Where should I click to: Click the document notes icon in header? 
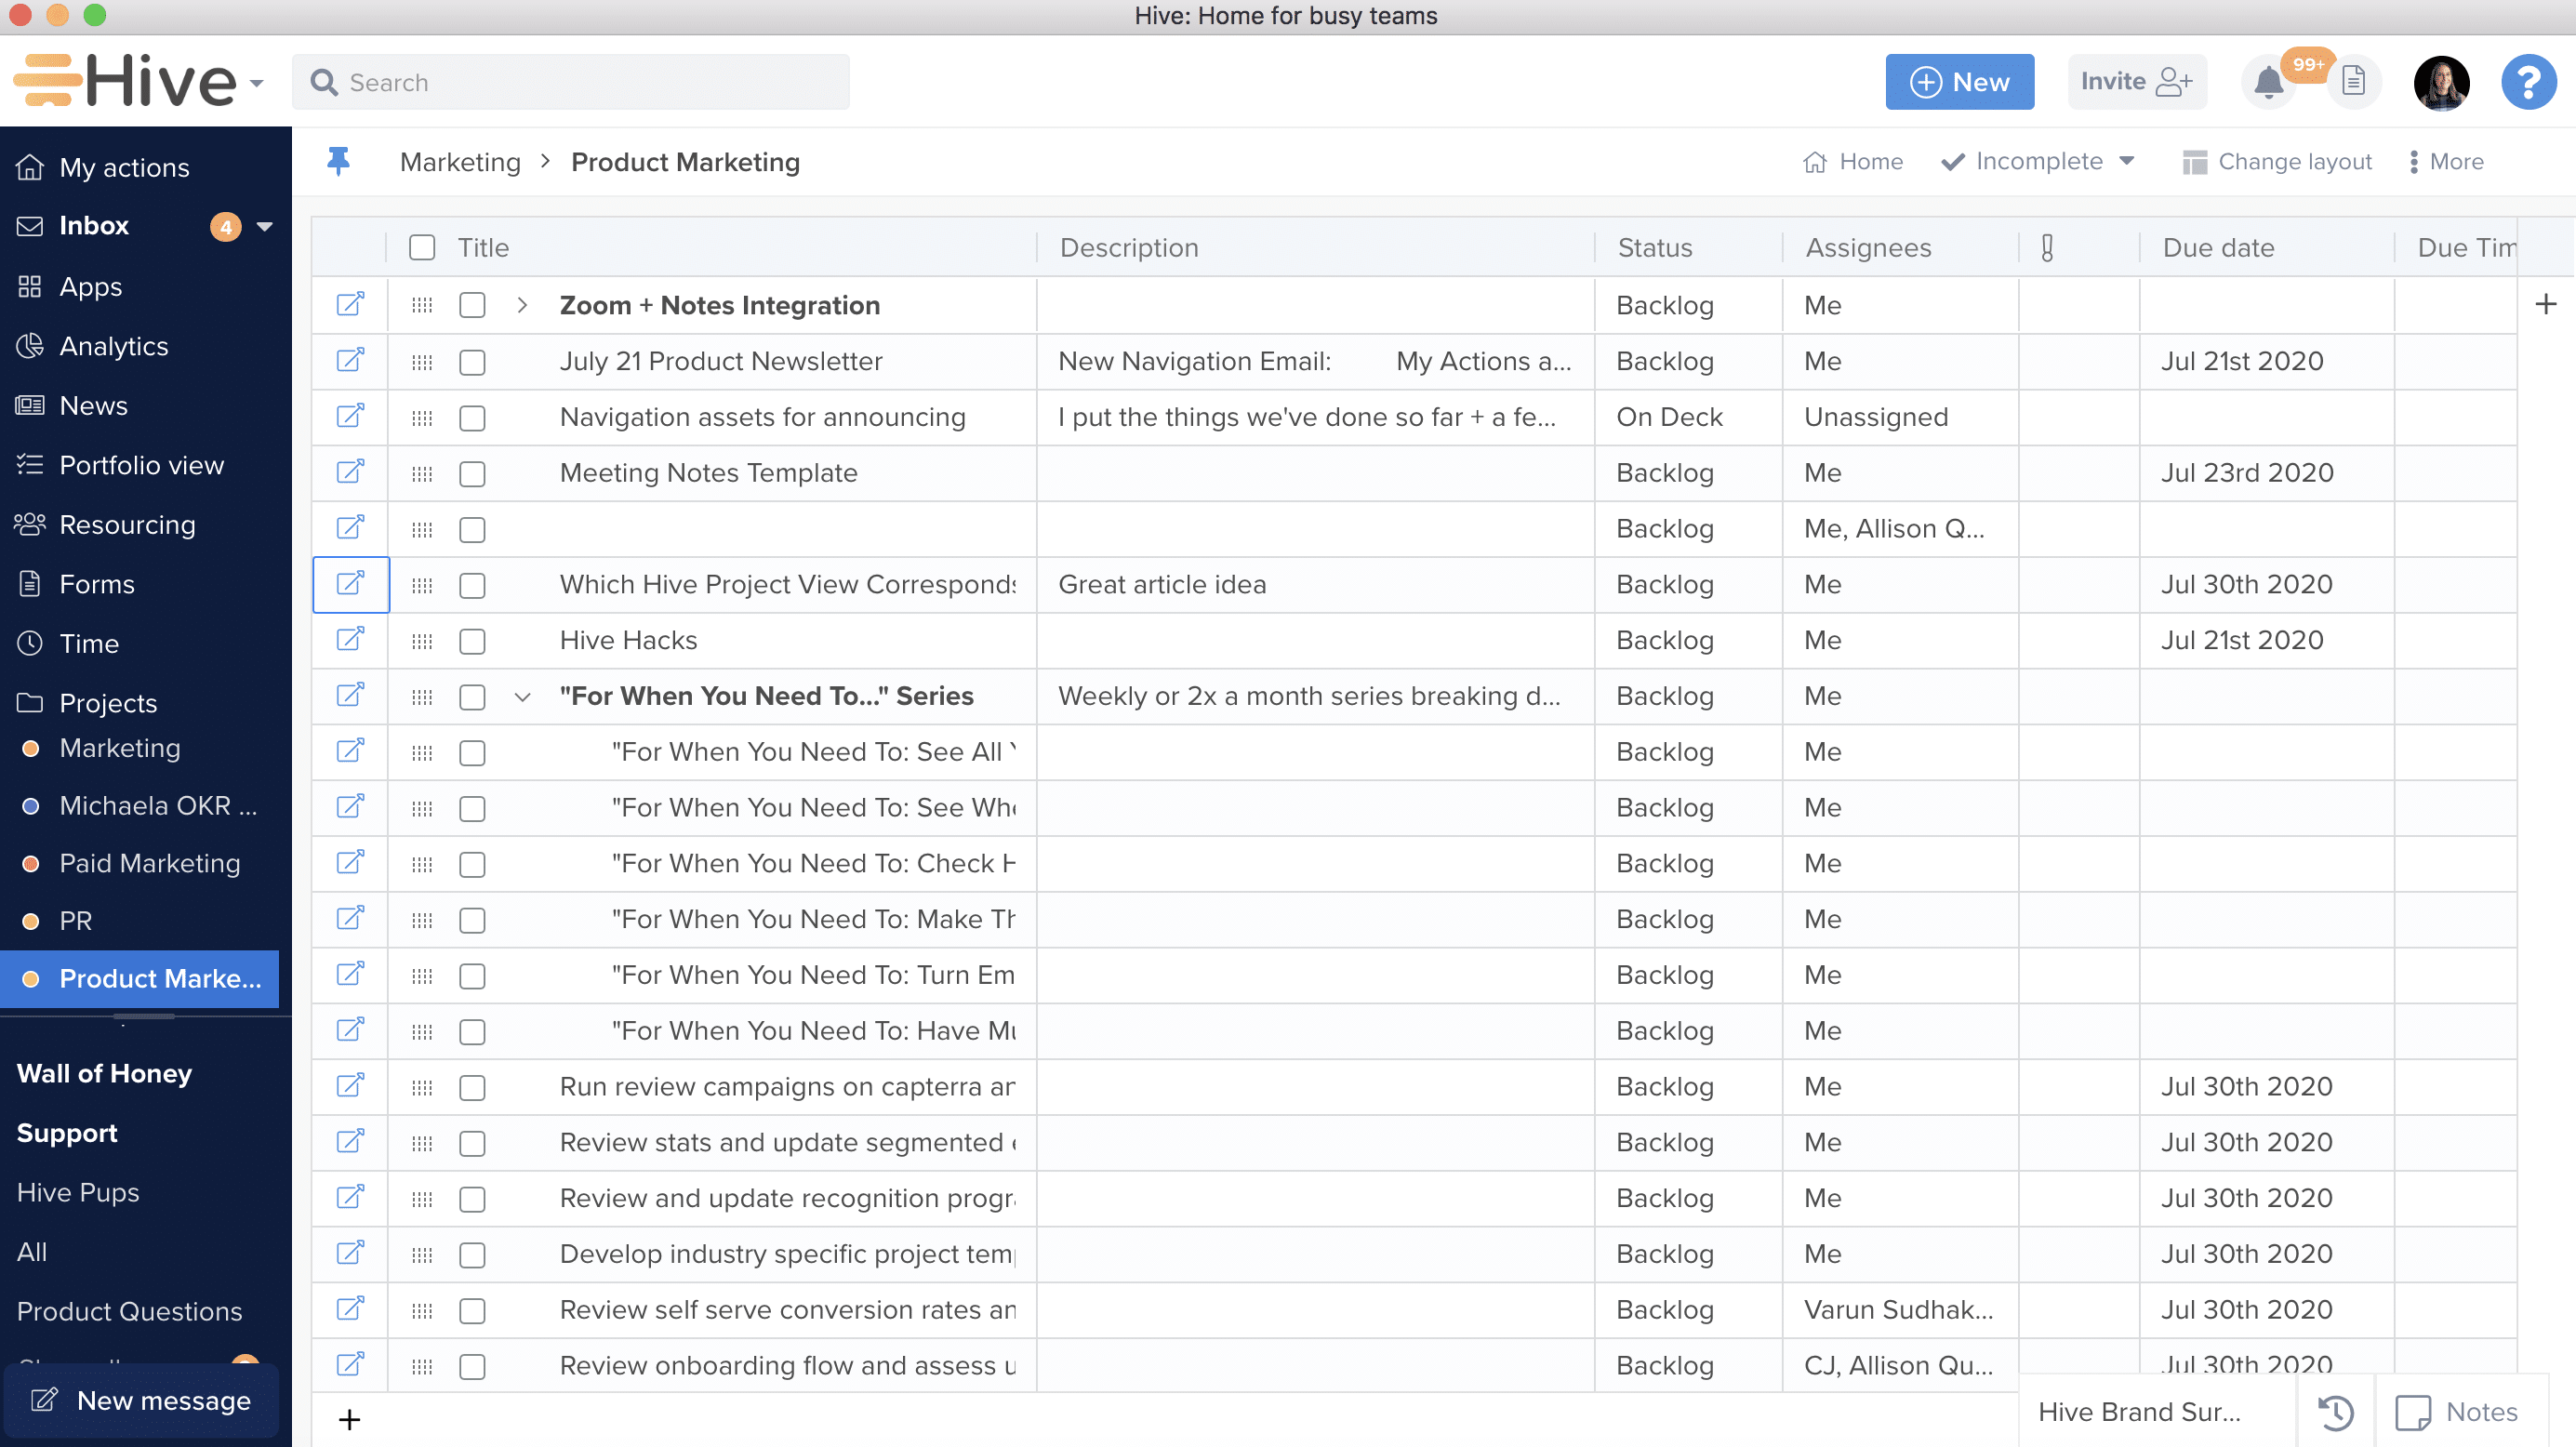(x=2353, y=82)
